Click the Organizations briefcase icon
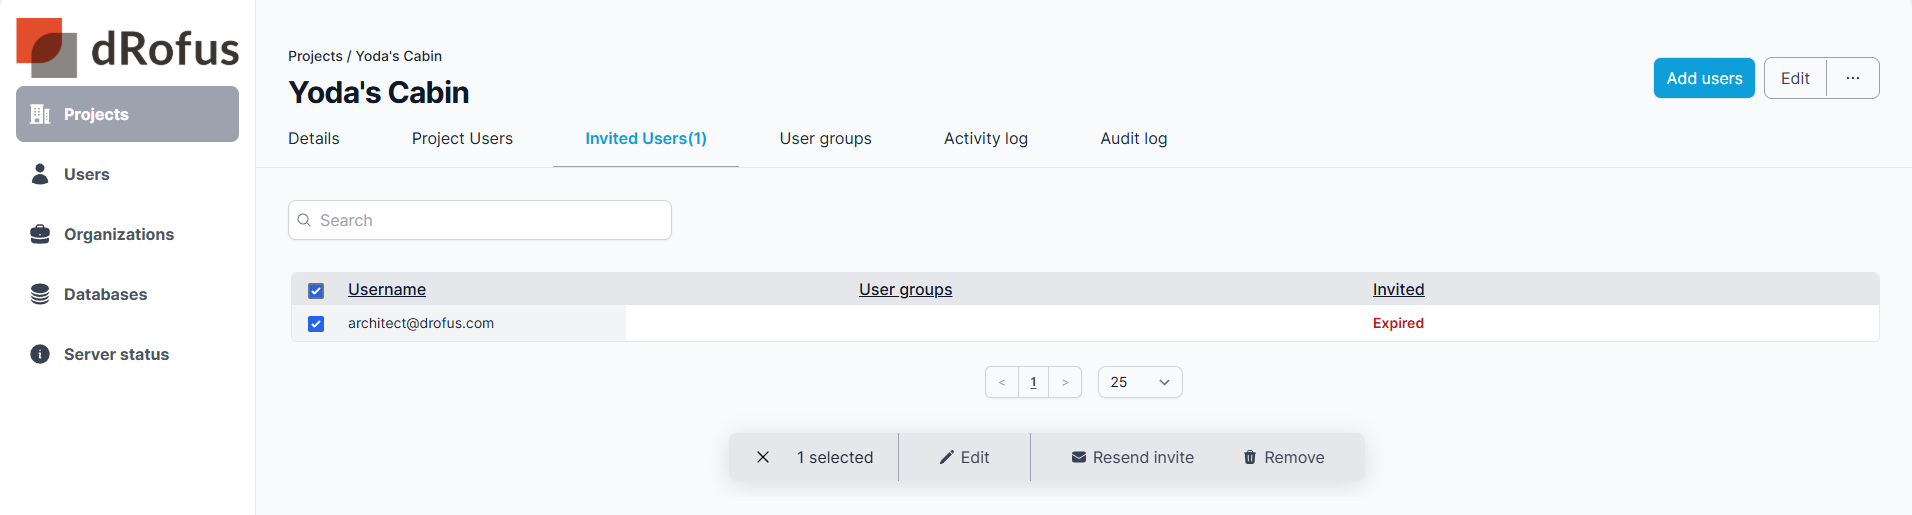Screen dimensions: 1912x515 tap(40, 234)
